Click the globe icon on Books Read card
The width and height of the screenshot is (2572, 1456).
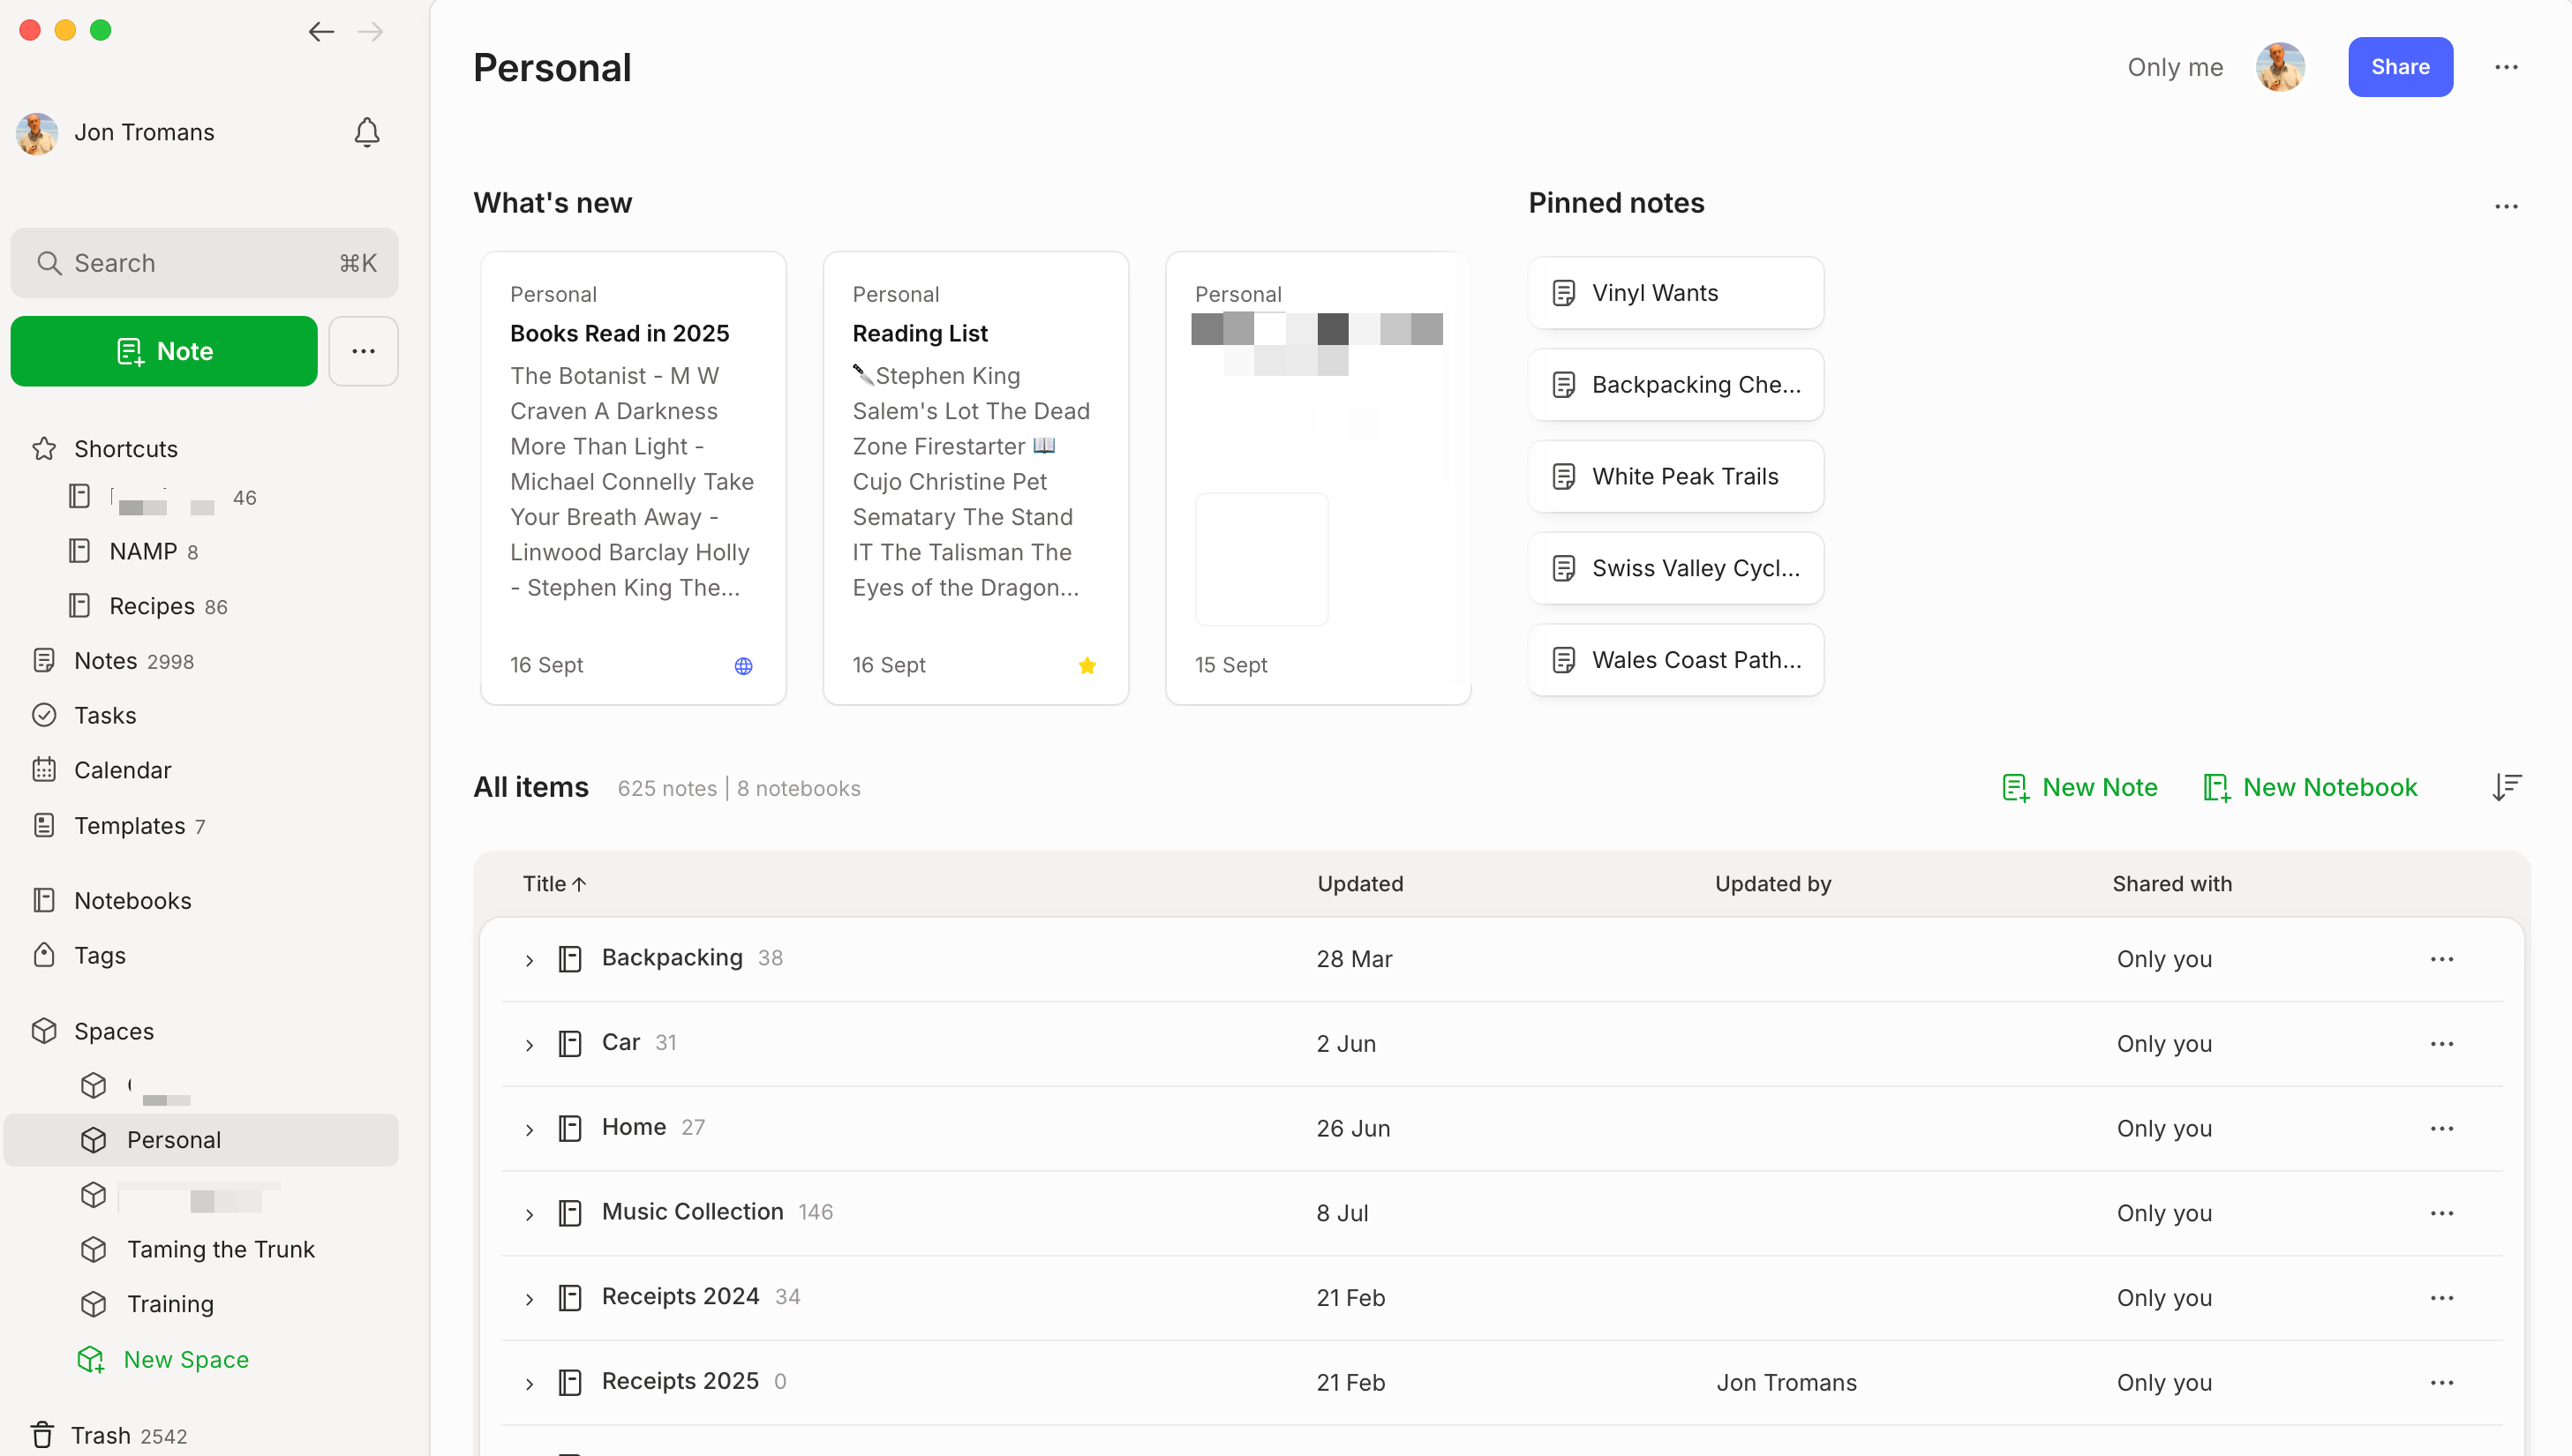pos(743,665)
